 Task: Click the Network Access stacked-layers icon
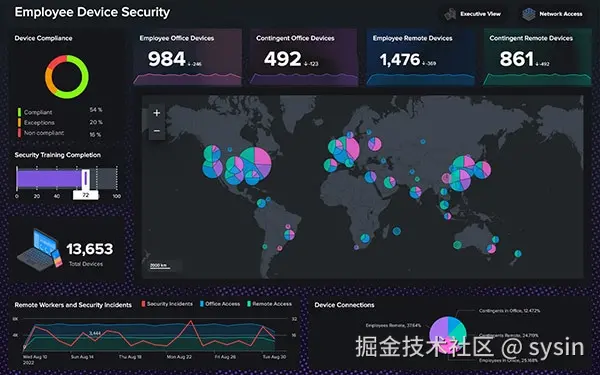pos(529,14)
